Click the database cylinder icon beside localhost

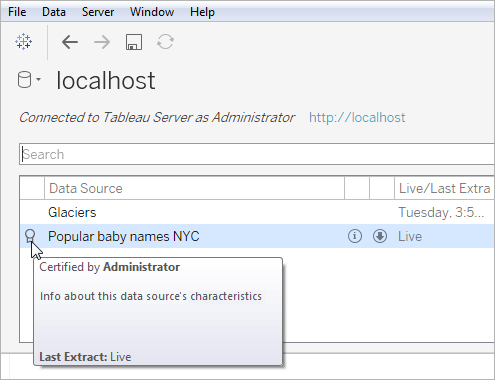(24, 80)
